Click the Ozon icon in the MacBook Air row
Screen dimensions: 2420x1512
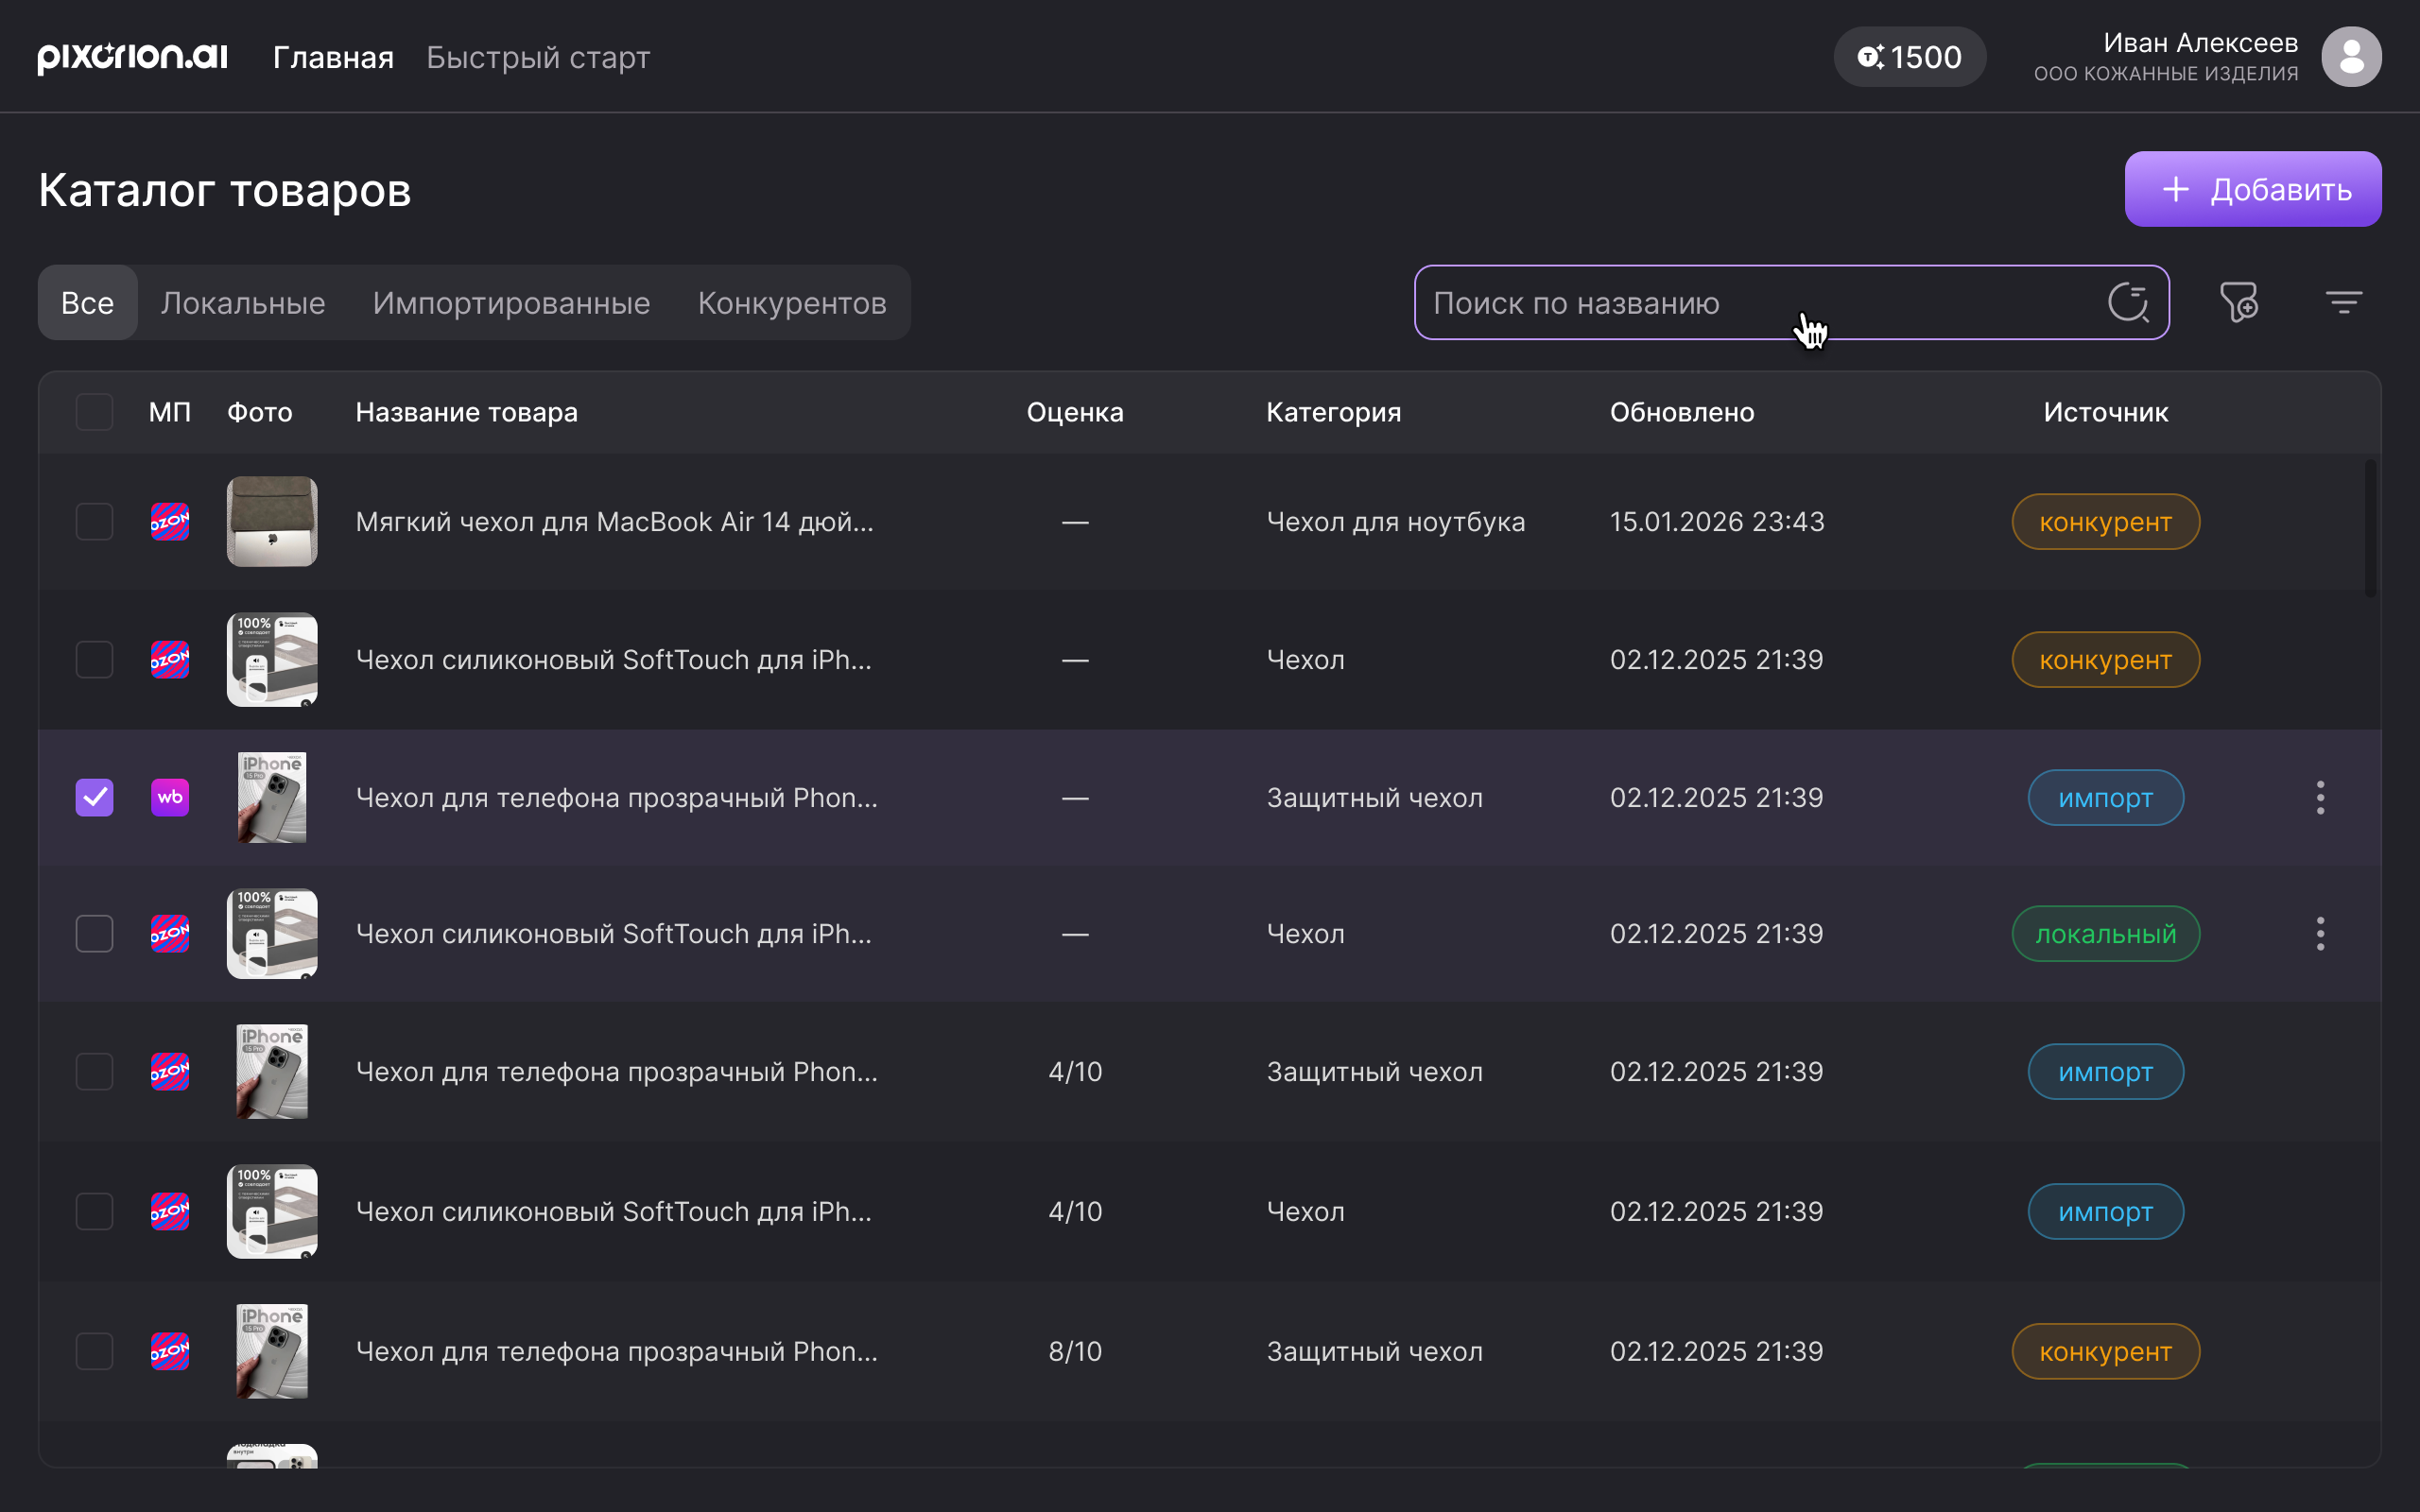[170, 521]
